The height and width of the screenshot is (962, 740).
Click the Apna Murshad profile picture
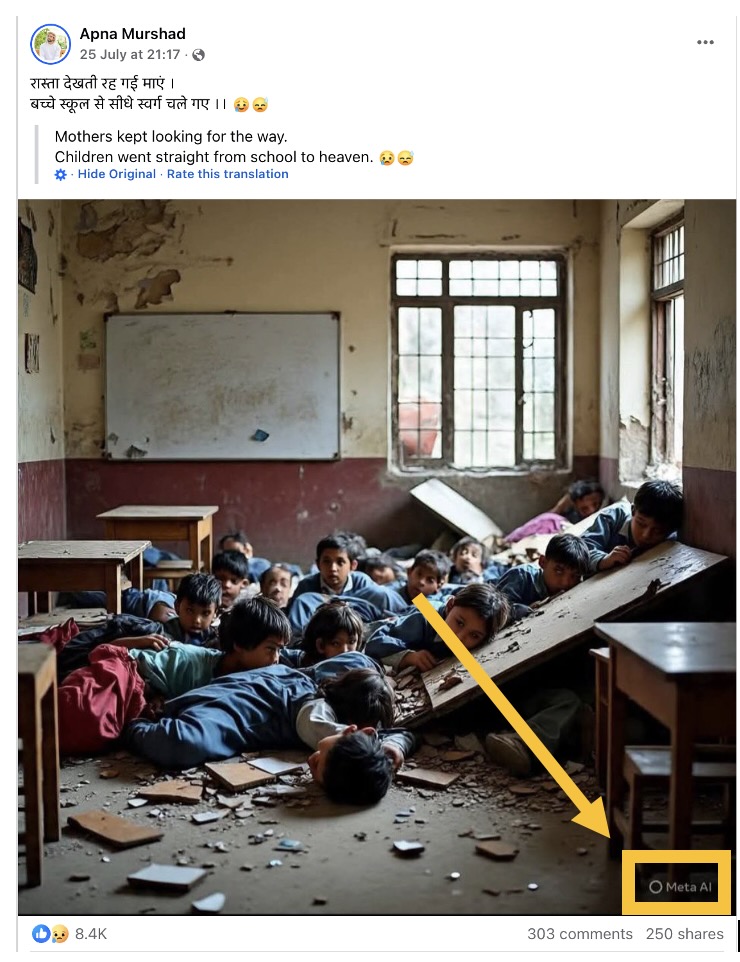coord(50,44)
